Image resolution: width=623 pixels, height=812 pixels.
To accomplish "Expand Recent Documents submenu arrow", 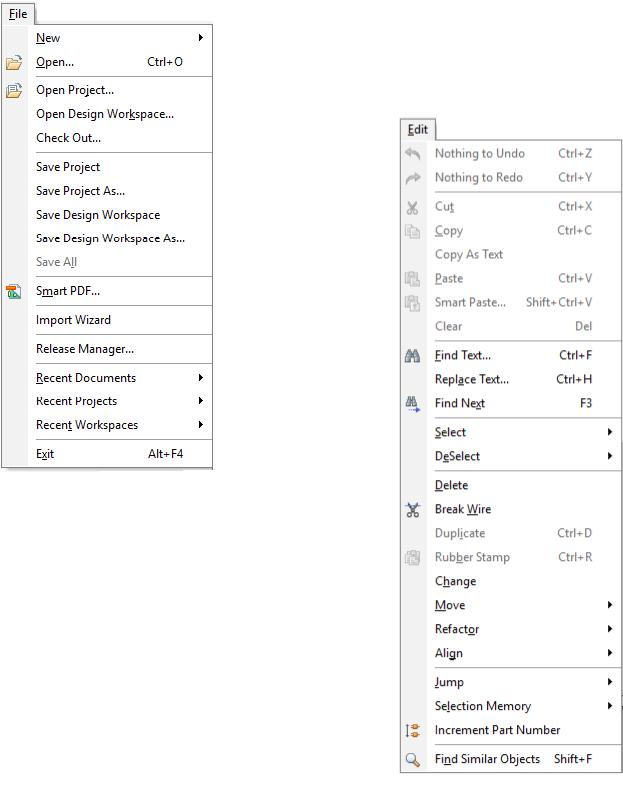I will point(200,378).
